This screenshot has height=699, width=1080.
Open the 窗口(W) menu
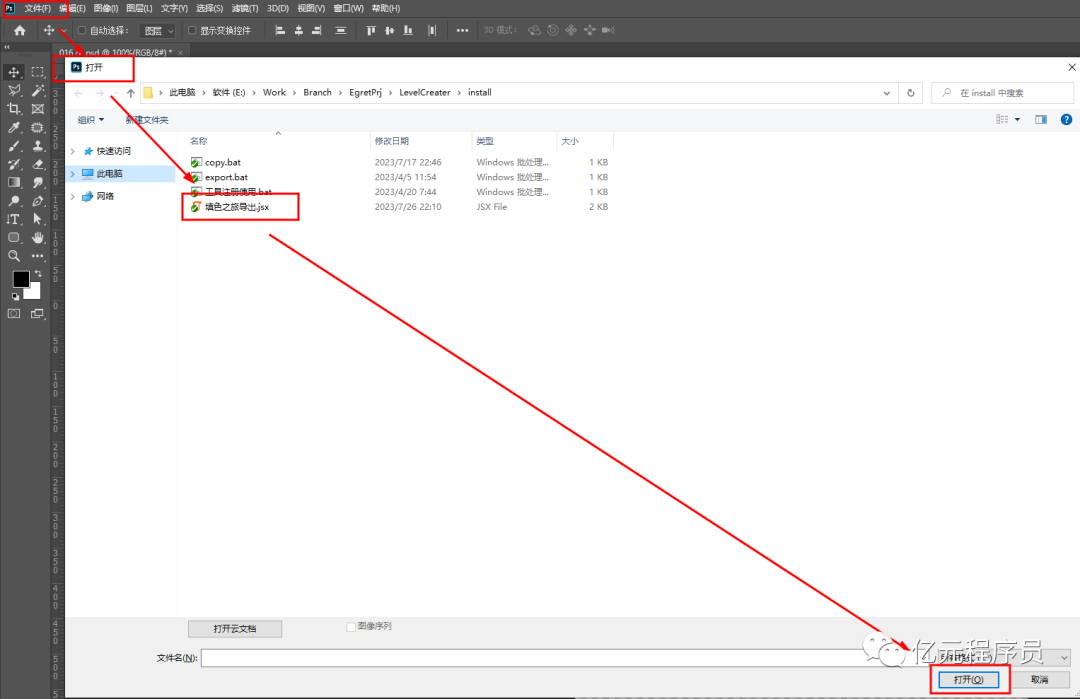tap(349, 8)
